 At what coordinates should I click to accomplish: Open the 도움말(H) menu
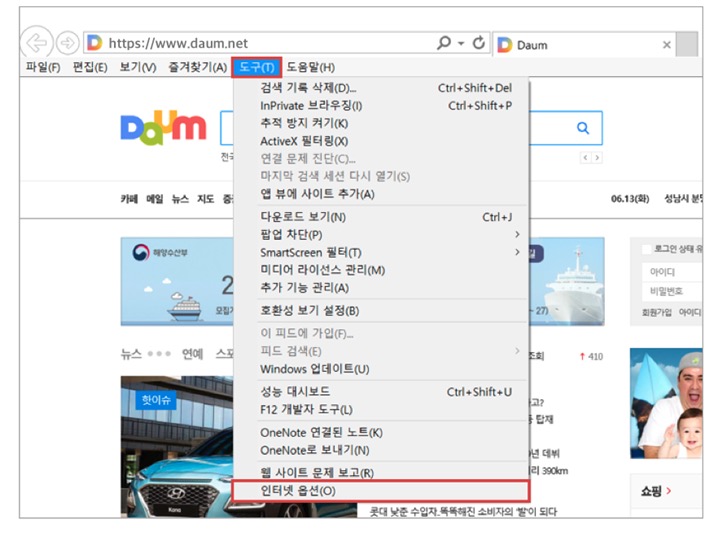[x=310, y=67]
